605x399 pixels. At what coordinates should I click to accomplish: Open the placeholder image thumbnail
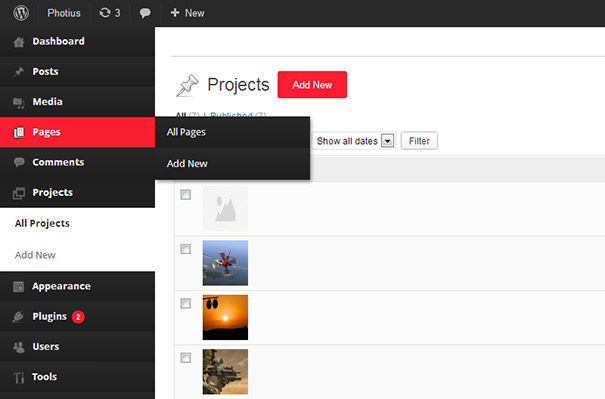coord(225,208)
